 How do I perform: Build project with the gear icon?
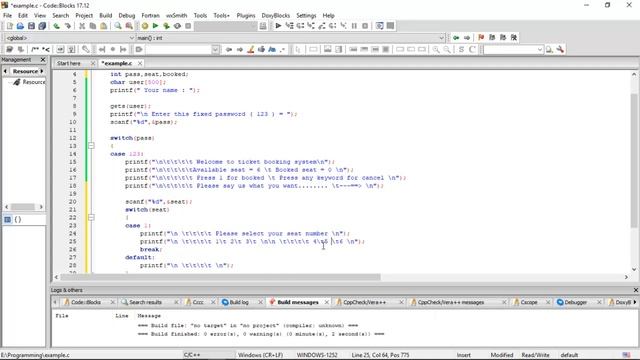[145, 26]
